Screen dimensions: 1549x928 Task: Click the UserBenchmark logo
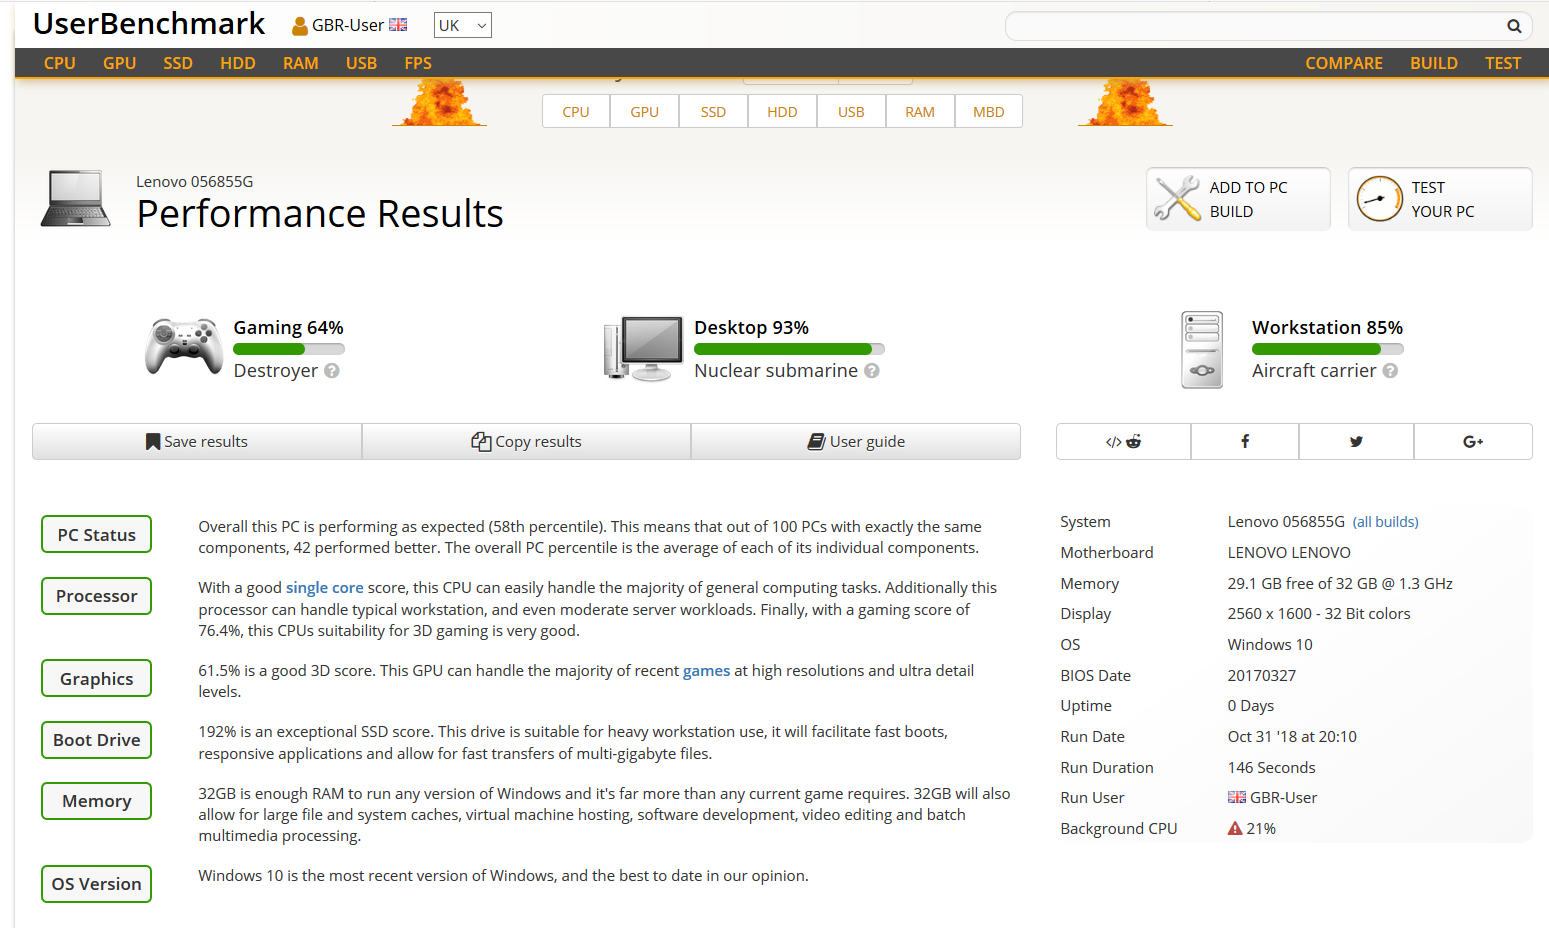point(149,24)
